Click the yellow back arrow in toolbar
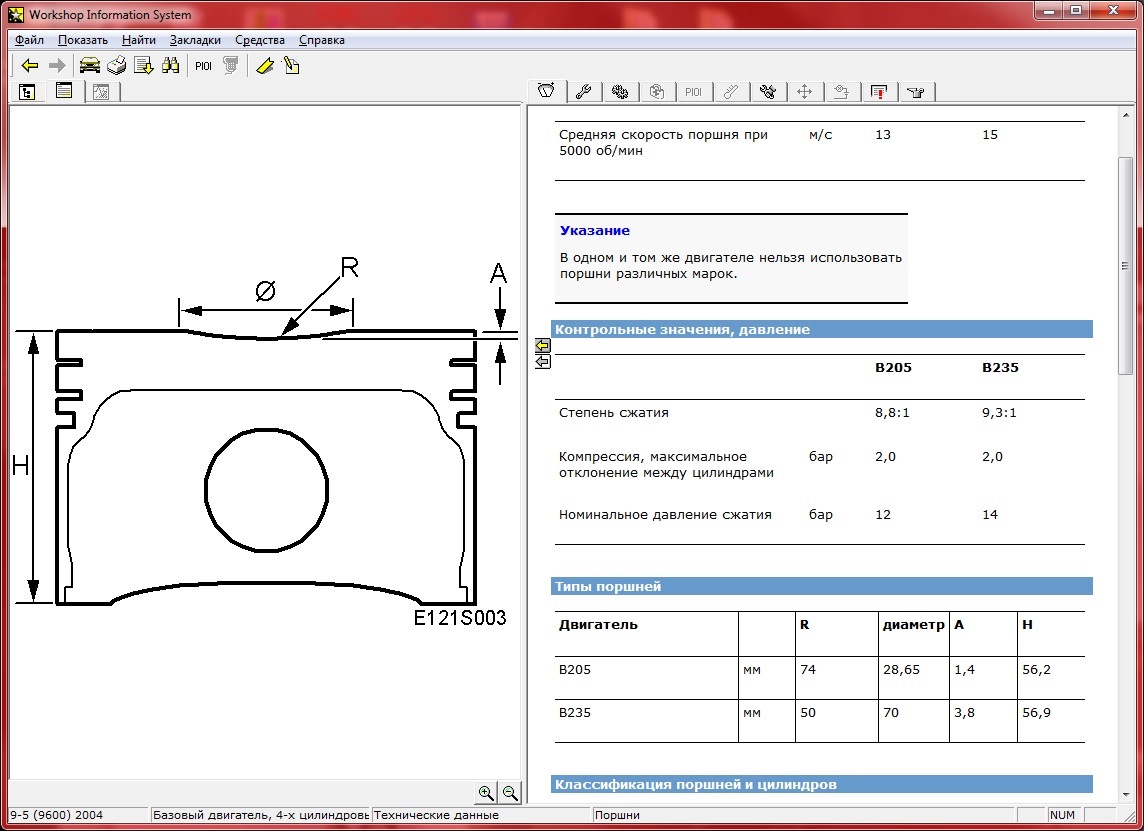This screenshot has height=831, width=1144. [30, 66]
